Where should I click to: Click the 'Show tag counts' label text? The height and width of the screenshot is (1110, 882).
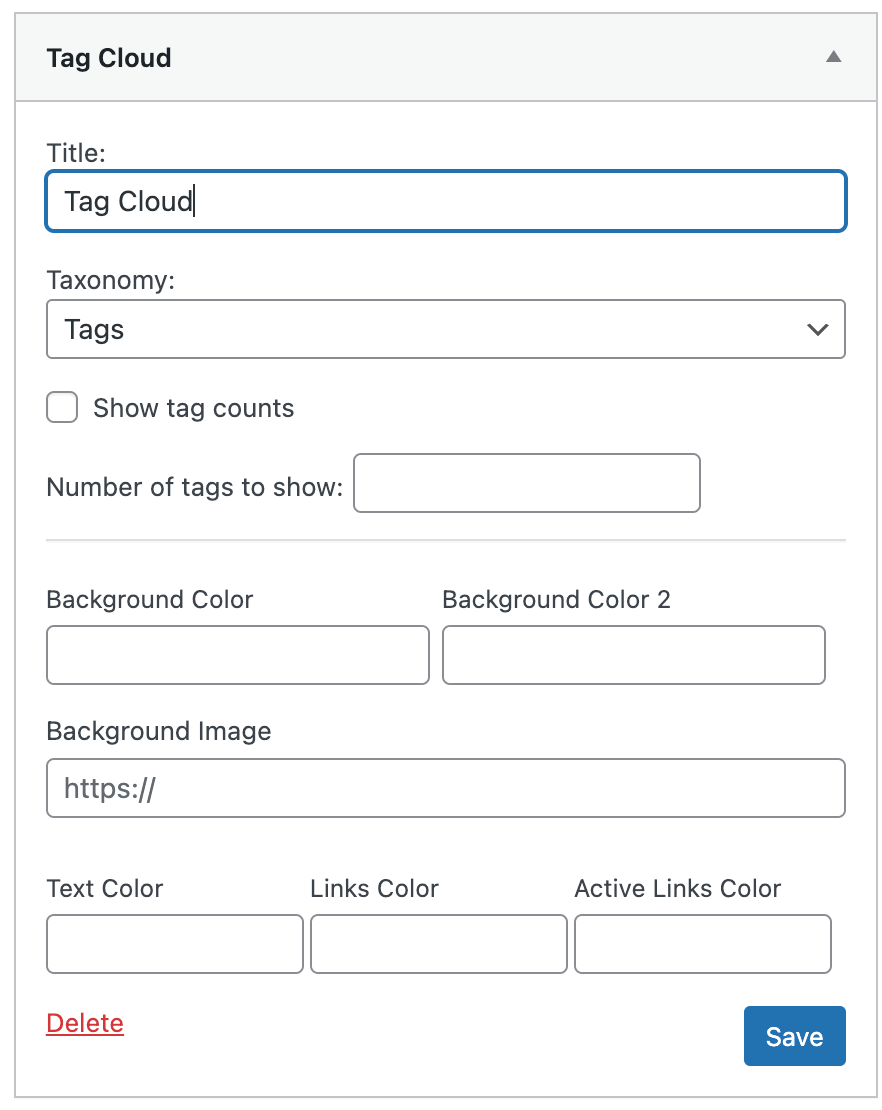[193, 408]
